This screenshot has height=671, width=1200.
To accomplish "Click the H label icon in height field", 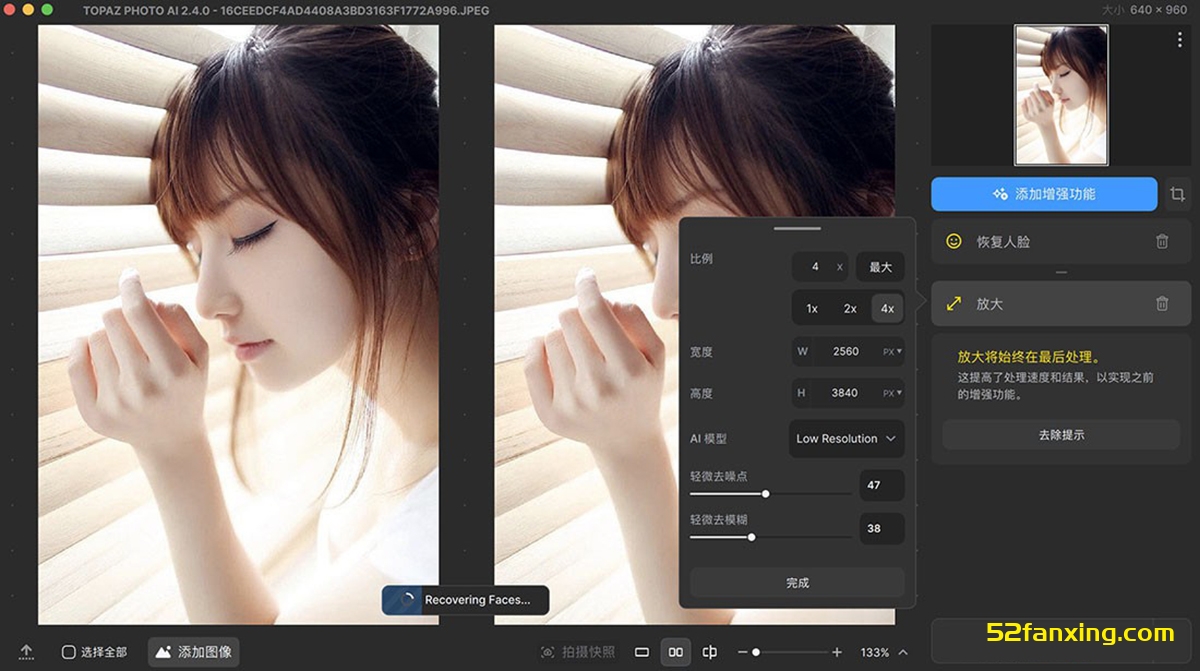I will pyautogui.click(x=801, y=393).
